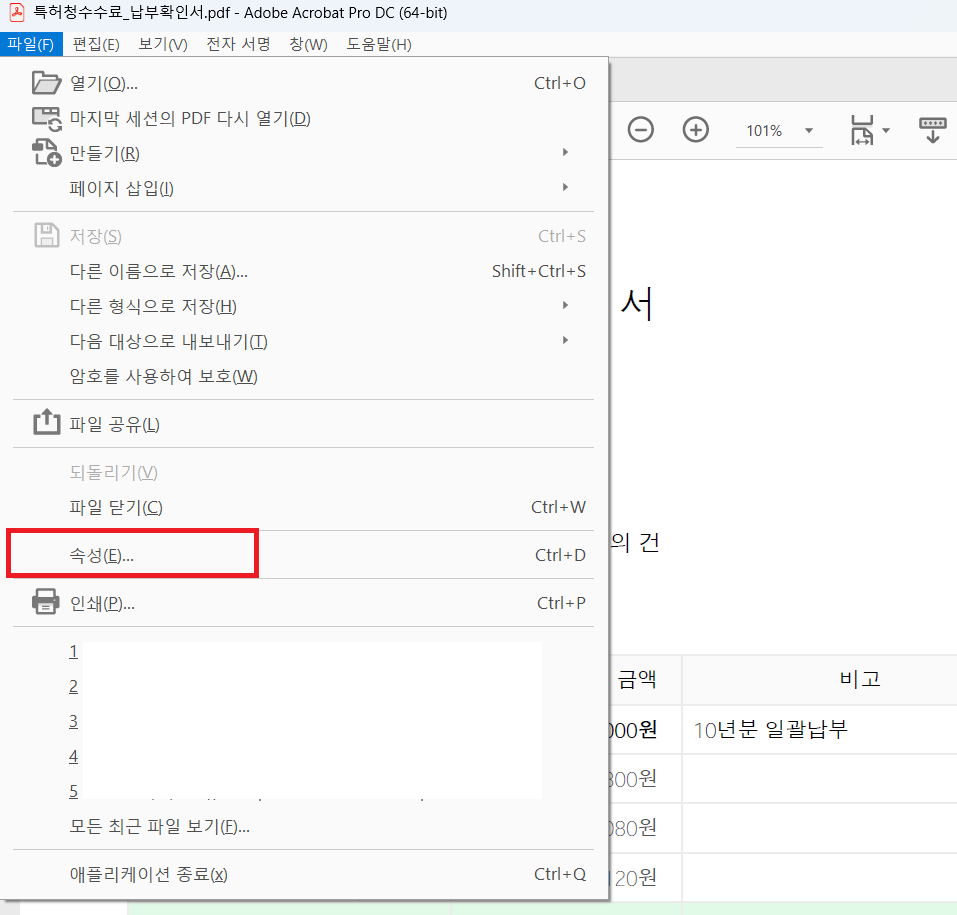Expand the 만들기(R) submenu arrow
Image resolution: width=957 pixels, height=915 pixels.
click(x=565, y=152)
